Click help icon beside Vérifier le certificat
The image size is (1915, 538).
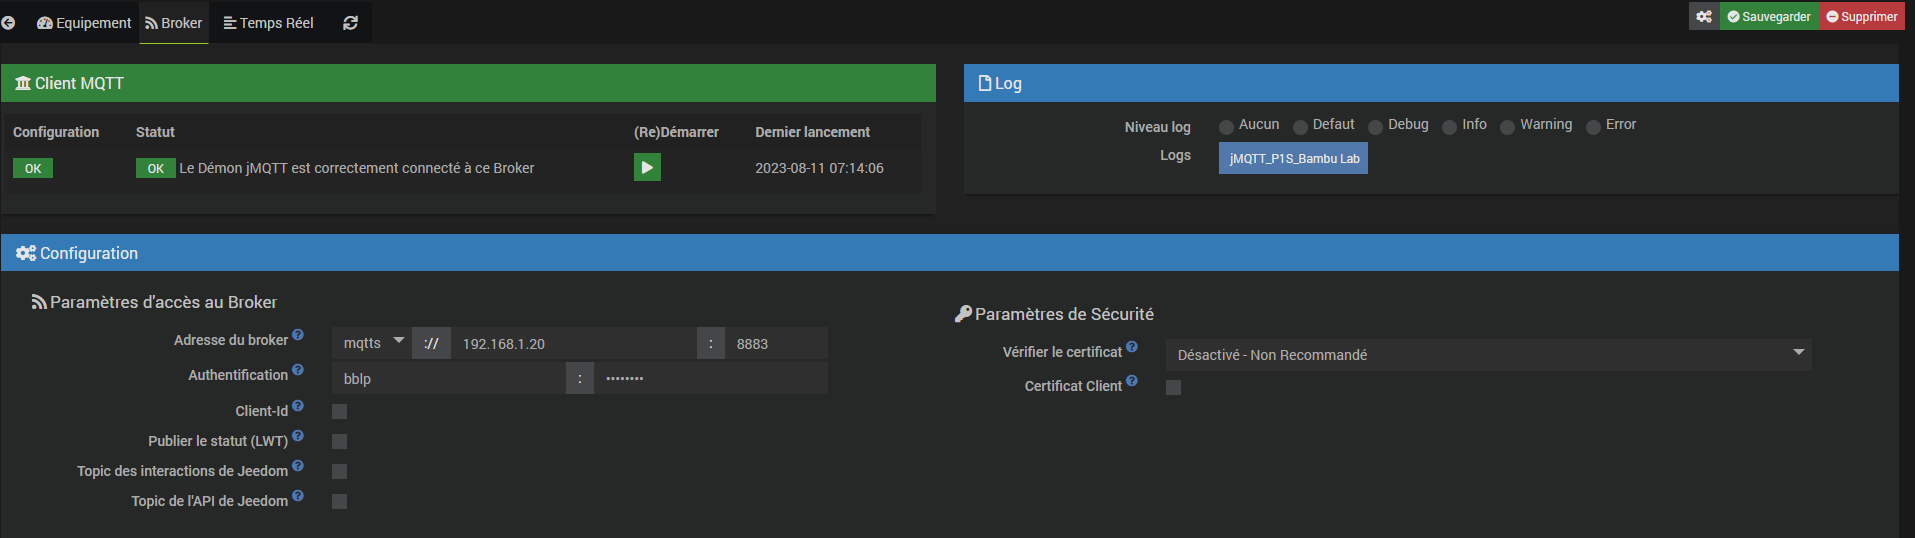click(x=1132, y=347)
